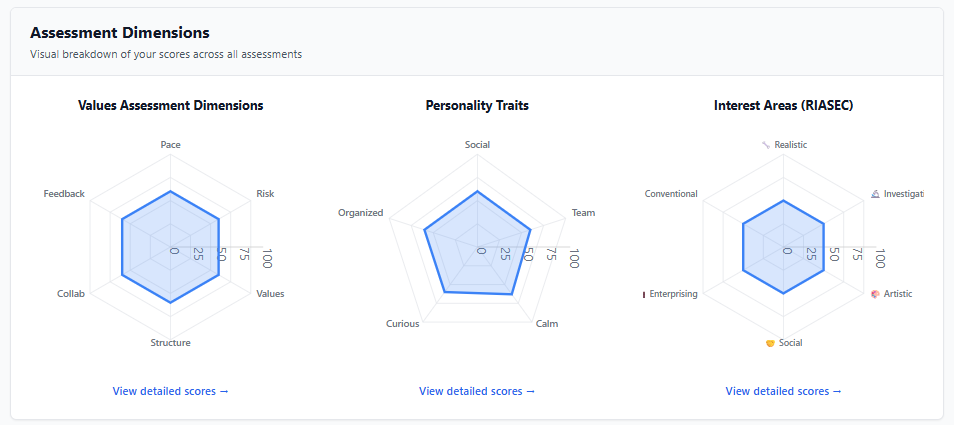Click the Pace axis label

pyautogui.click(x=171, y=145)
